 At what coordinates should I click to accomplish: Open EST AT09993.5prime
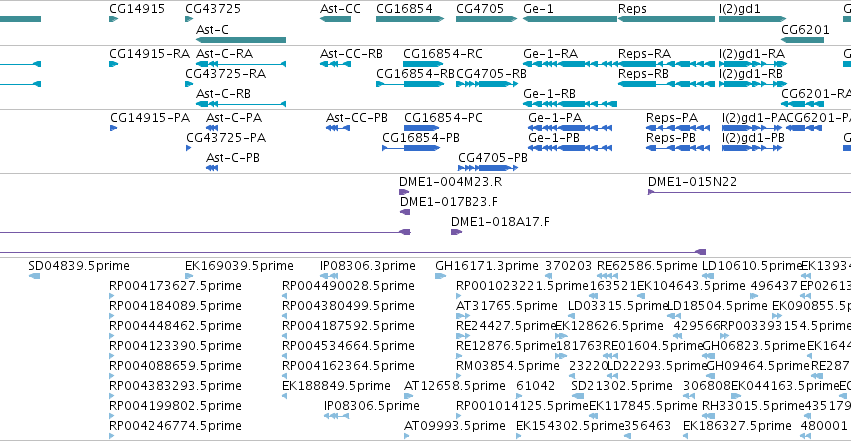point(455,426)
